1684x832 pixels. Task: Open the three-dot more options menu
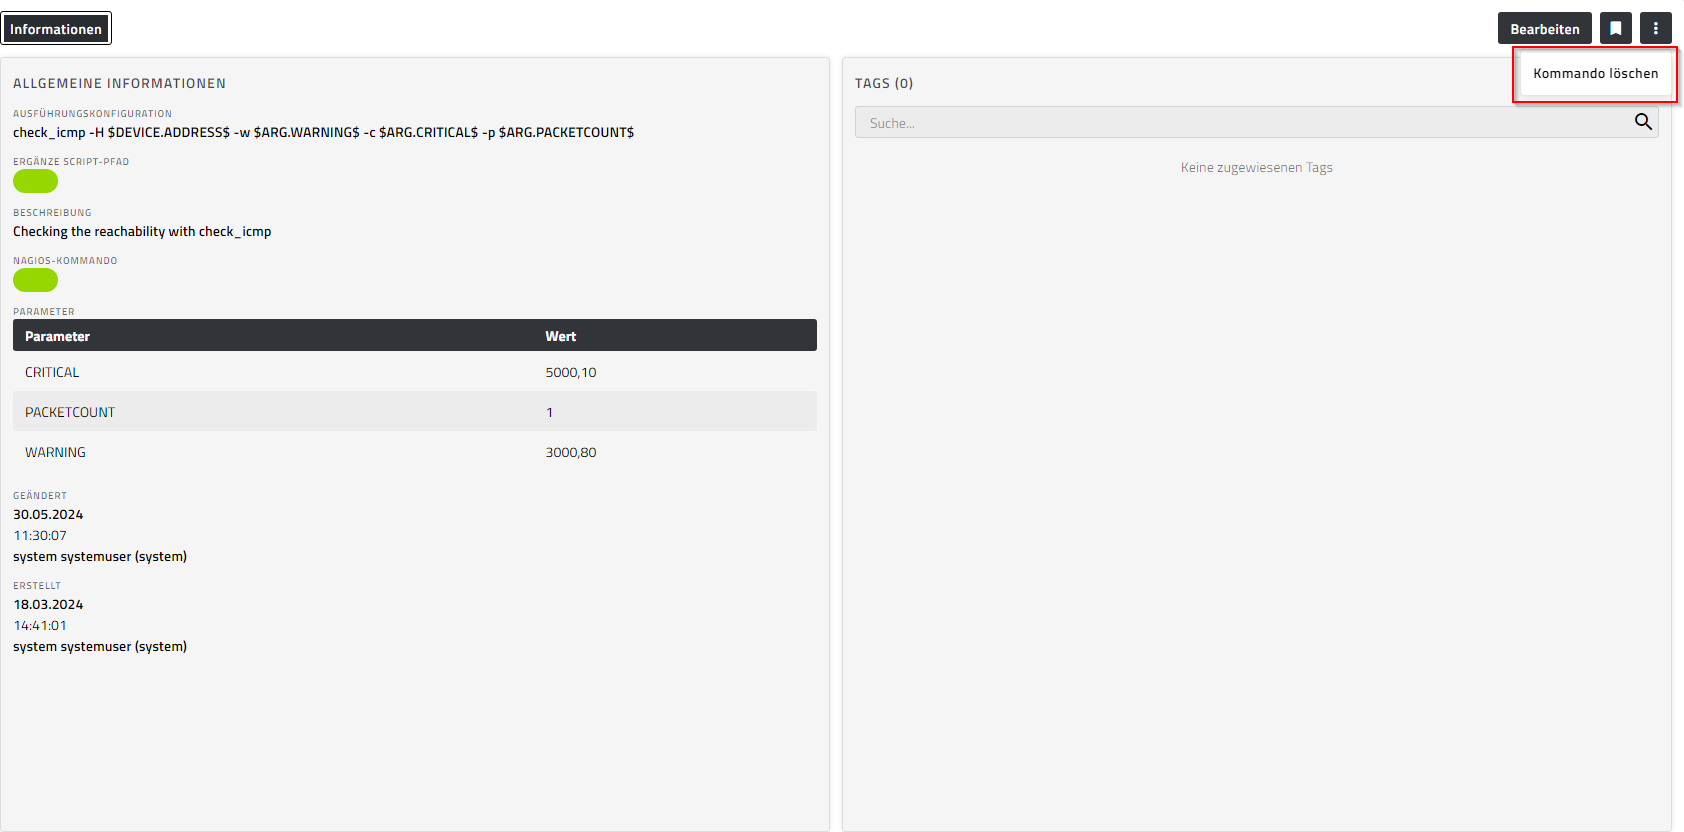pyautogui.click(x=1656, y=28)
